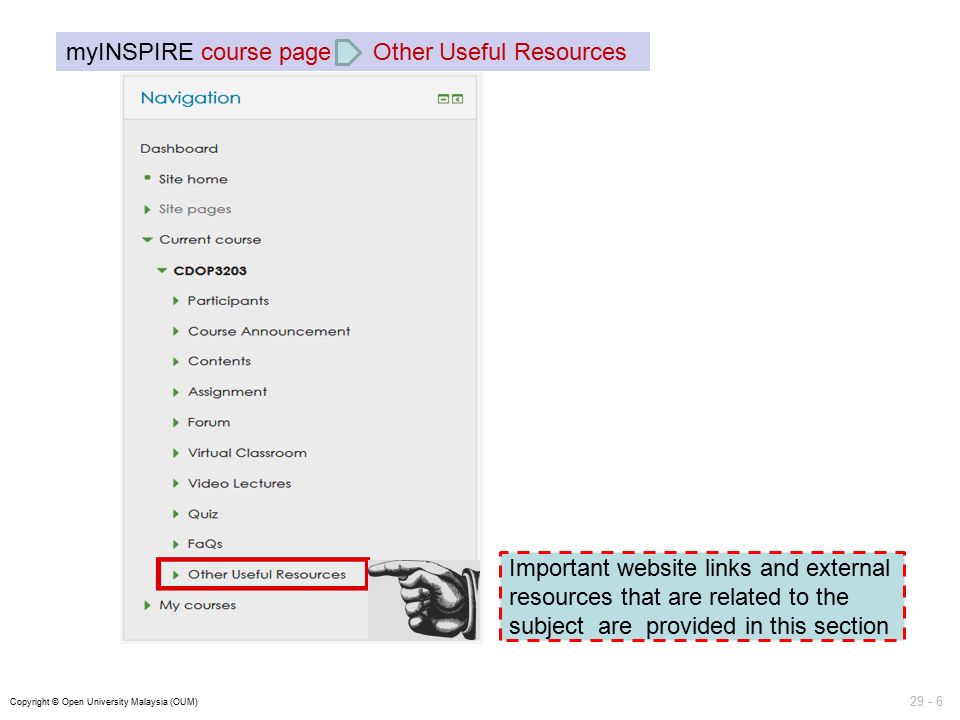Expand the Forum arrow
960x720 pixels.
(x=176, y=422)
